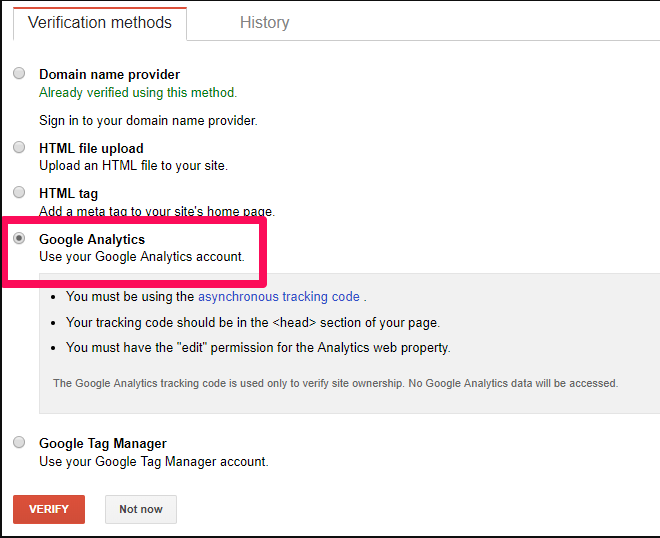Open the asynchronous tracking code link
Screen dimensions: 660x538
tap(278, 297)
